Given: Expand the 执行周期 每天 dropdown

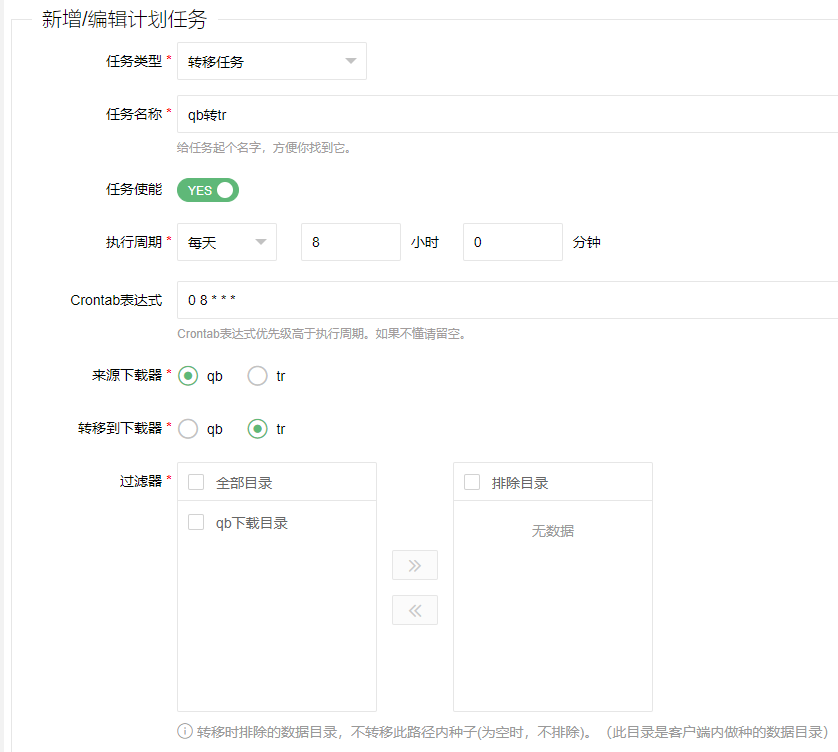Looking at the screenshot, I should pyautogui.click(x=226, y=242).
